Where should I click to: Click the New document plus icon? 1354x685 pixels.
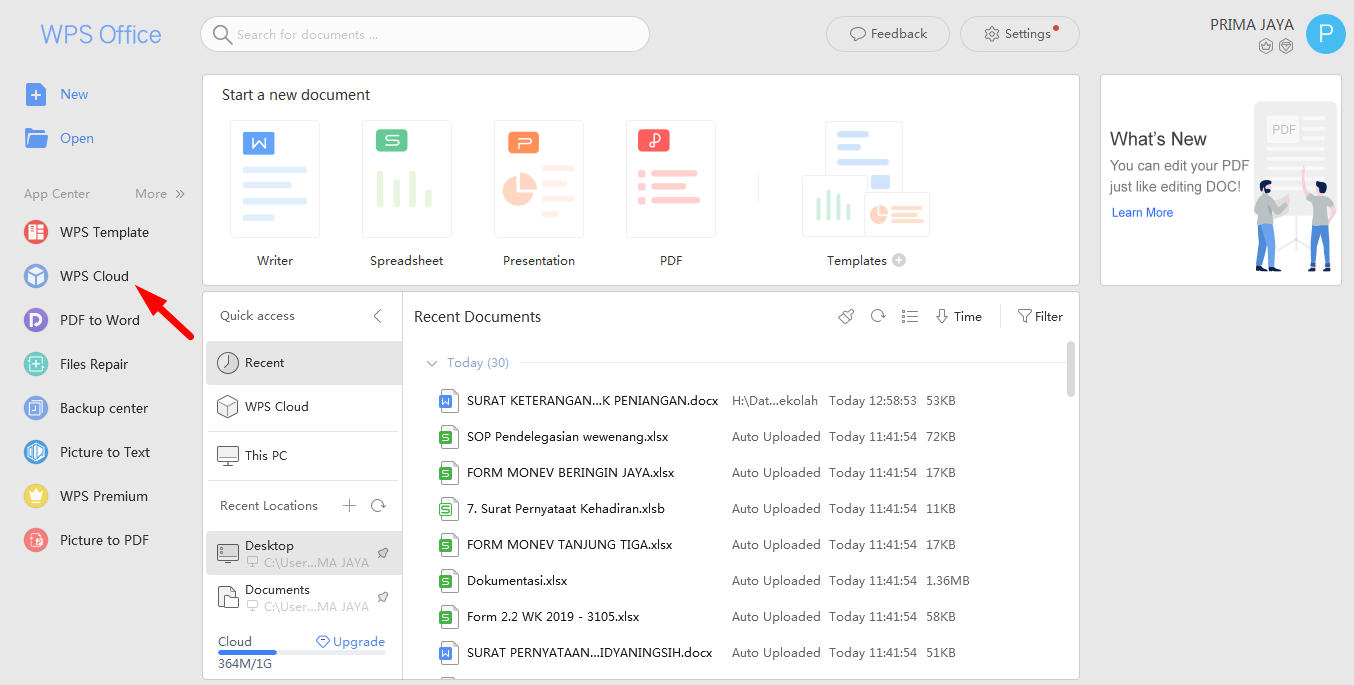[x=36, y=95]
